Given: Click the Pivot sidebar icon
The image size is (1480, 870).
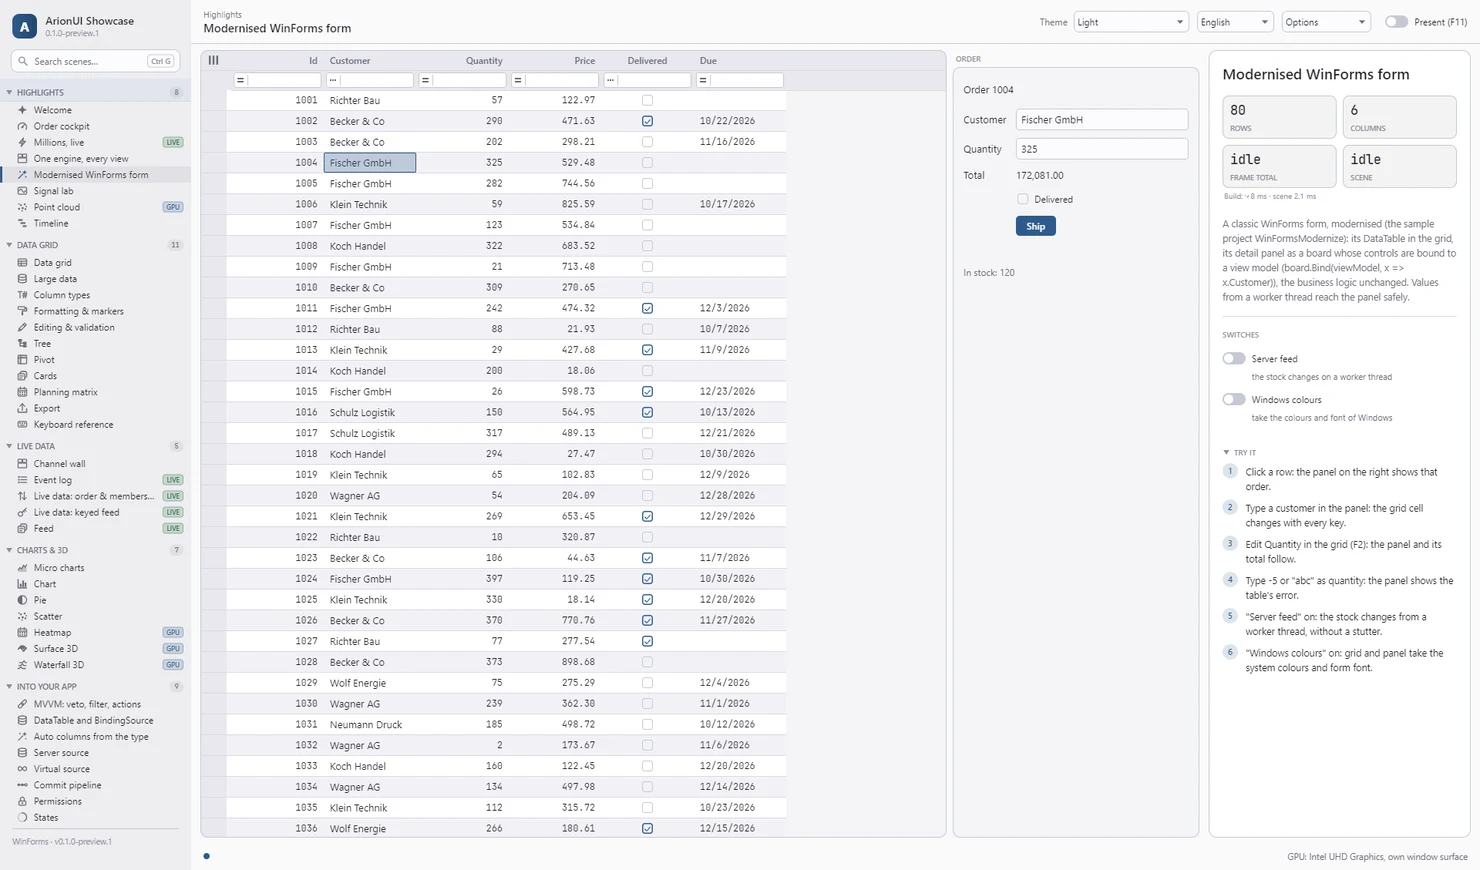Looking at the screenshot, I should (x=22, y=360).
